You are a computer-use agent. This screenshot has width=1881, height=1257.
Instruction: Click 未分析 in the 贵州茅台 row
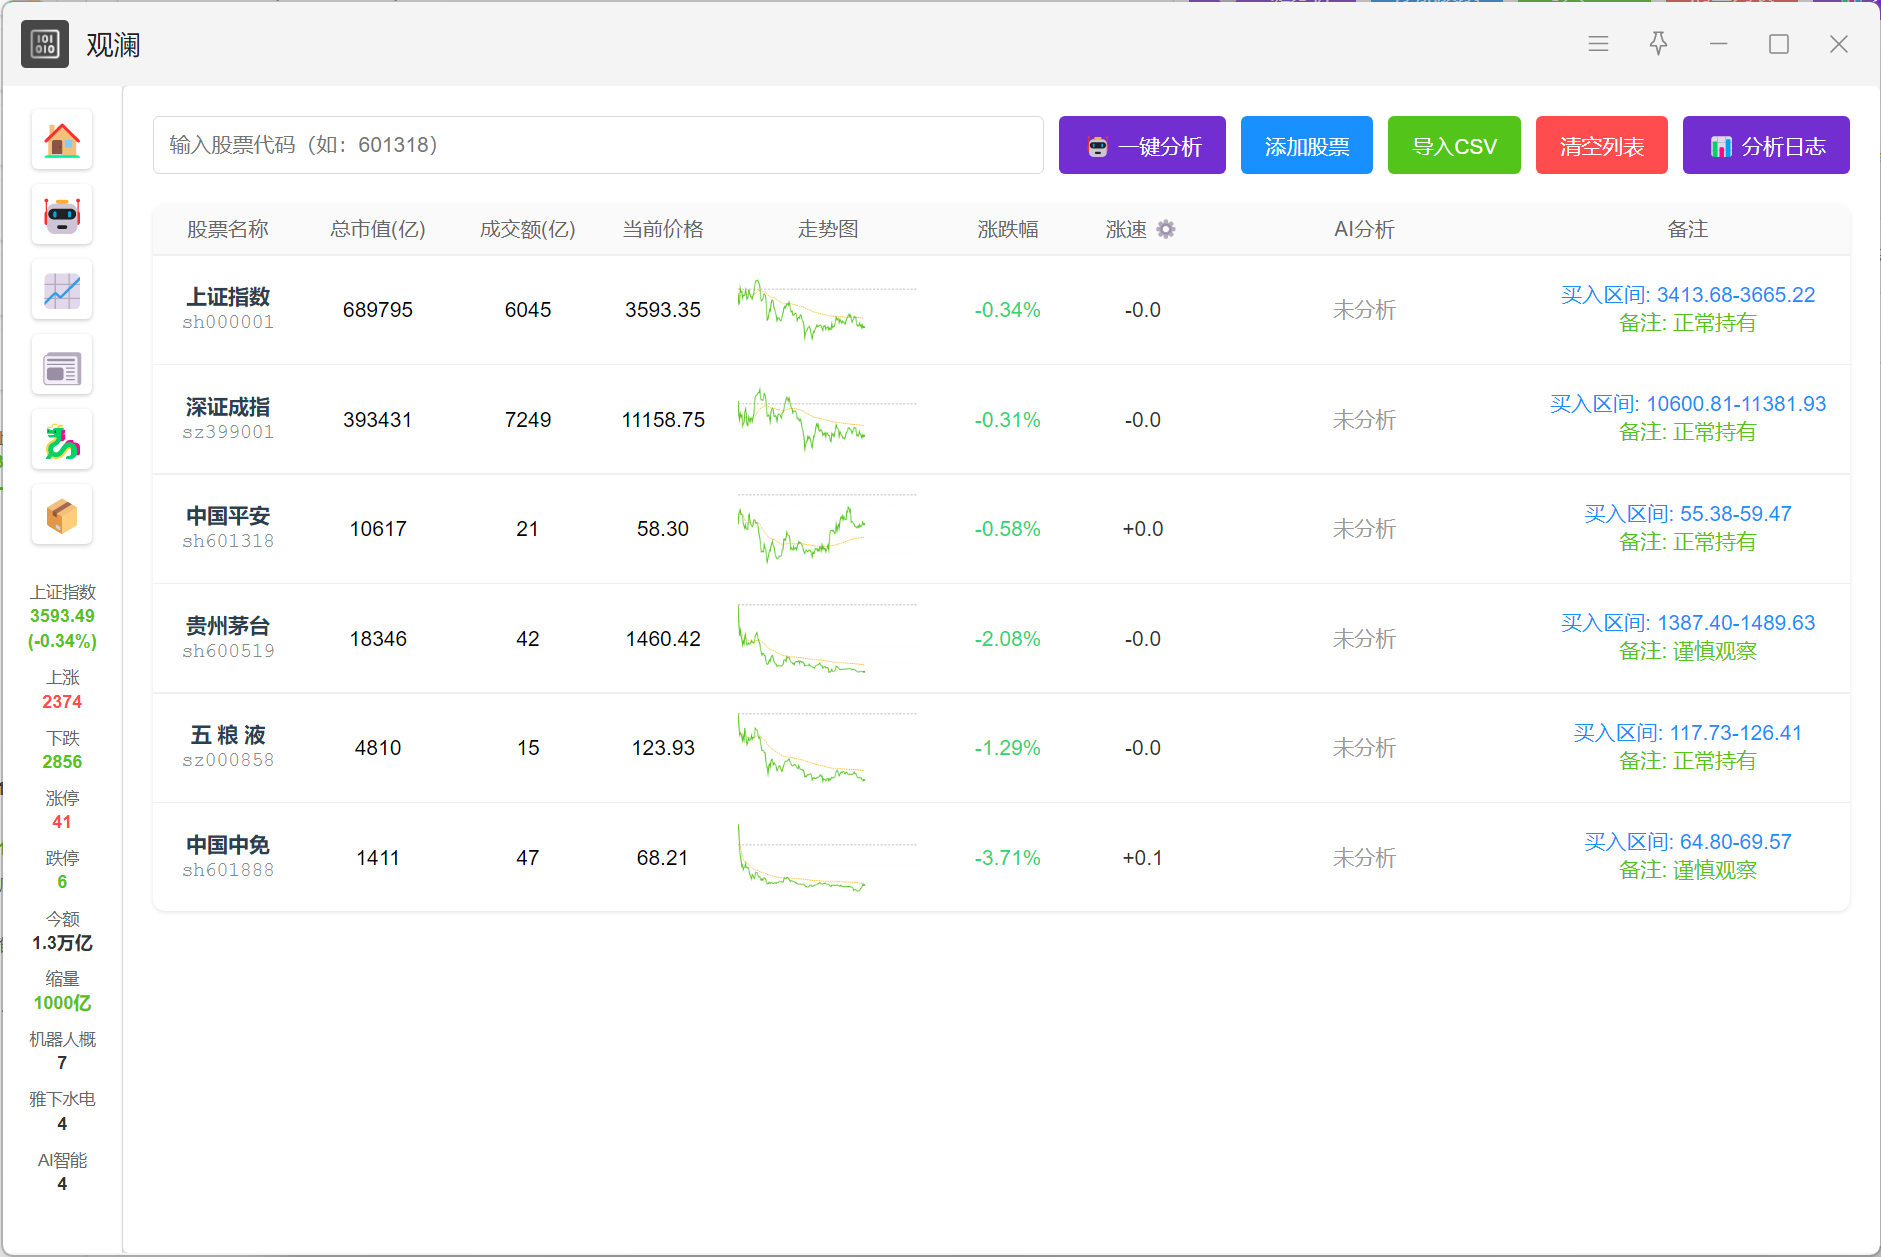tap(1364, 639)
